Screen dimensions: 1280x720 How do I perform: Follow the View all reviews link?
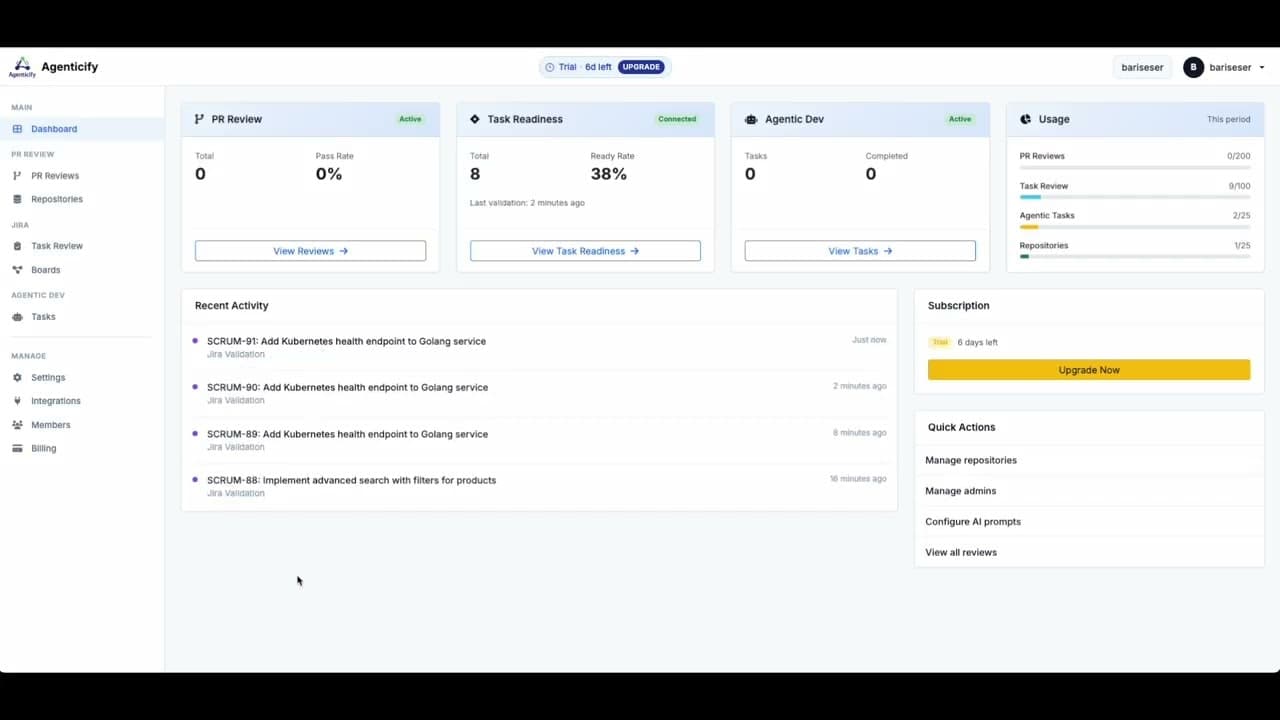(960, 552)
